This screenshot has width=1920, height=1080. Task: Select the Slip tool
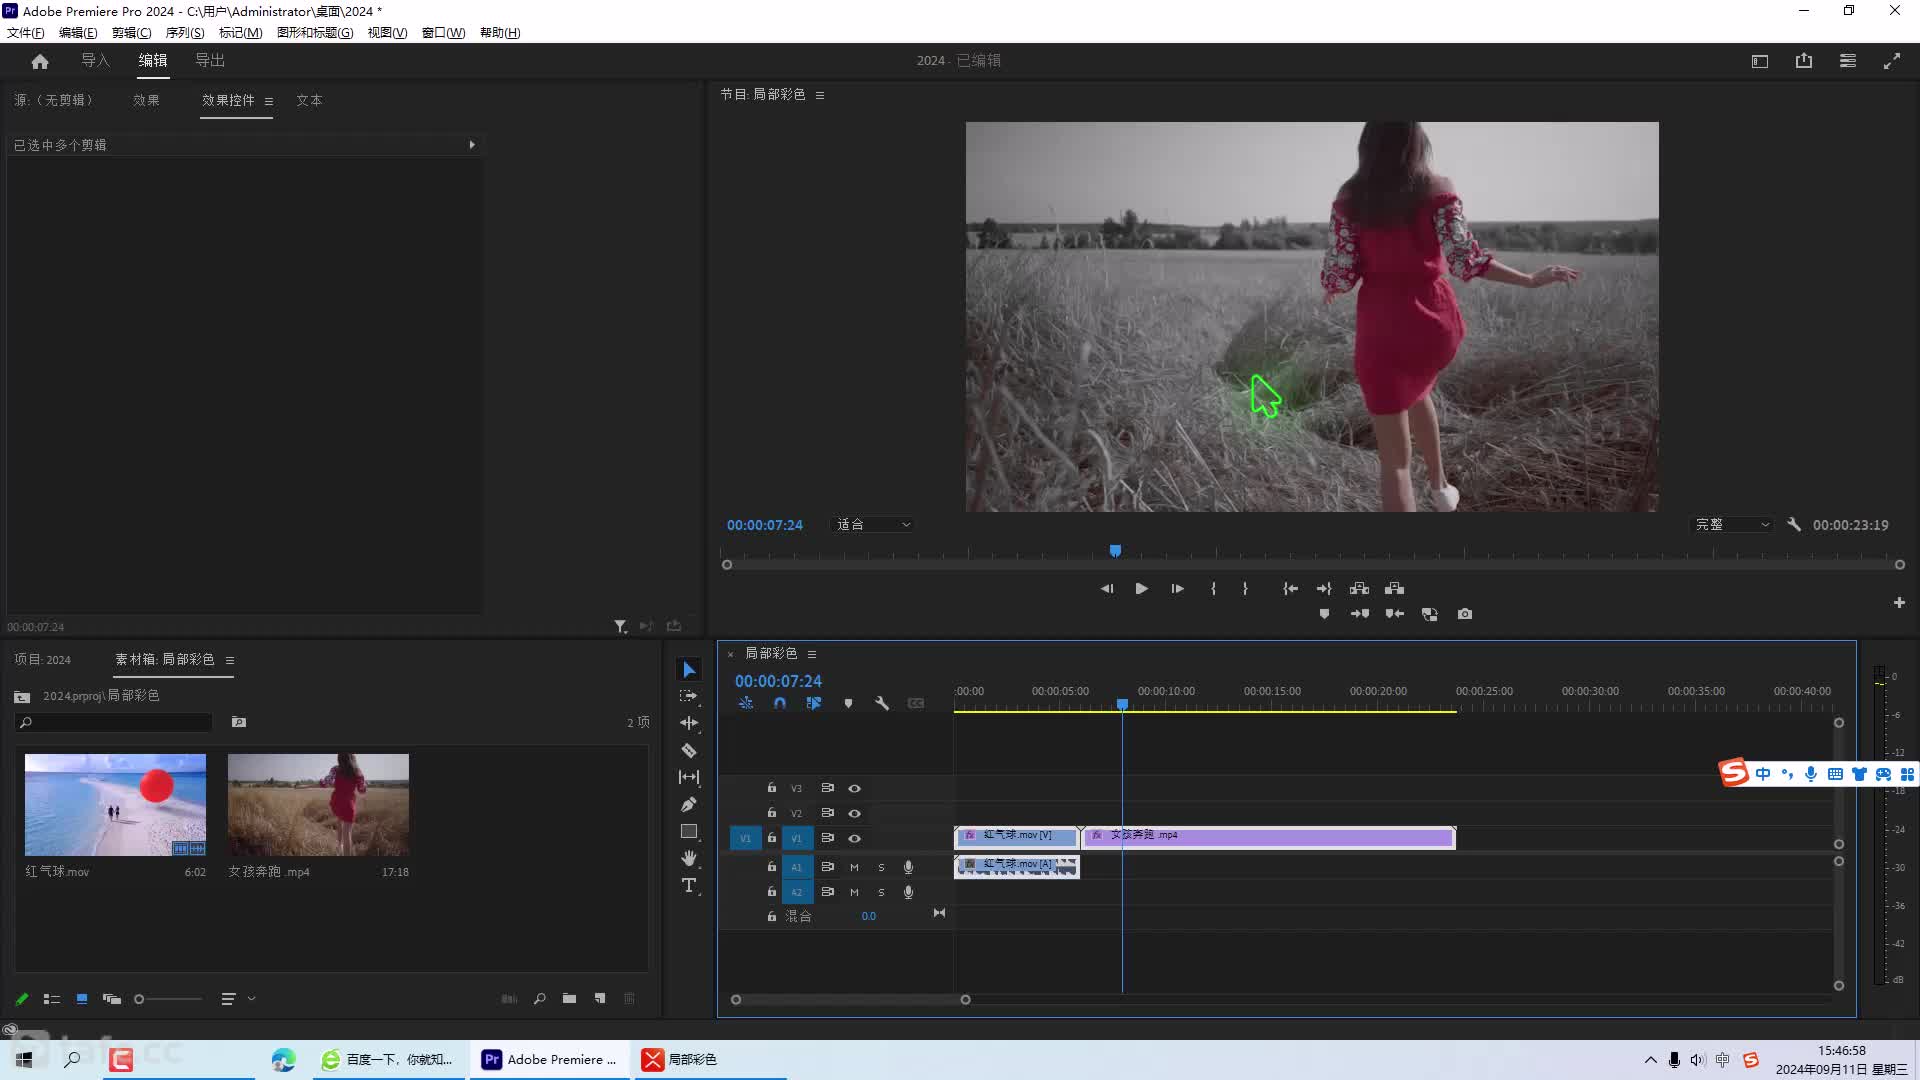tap(689, 777)
